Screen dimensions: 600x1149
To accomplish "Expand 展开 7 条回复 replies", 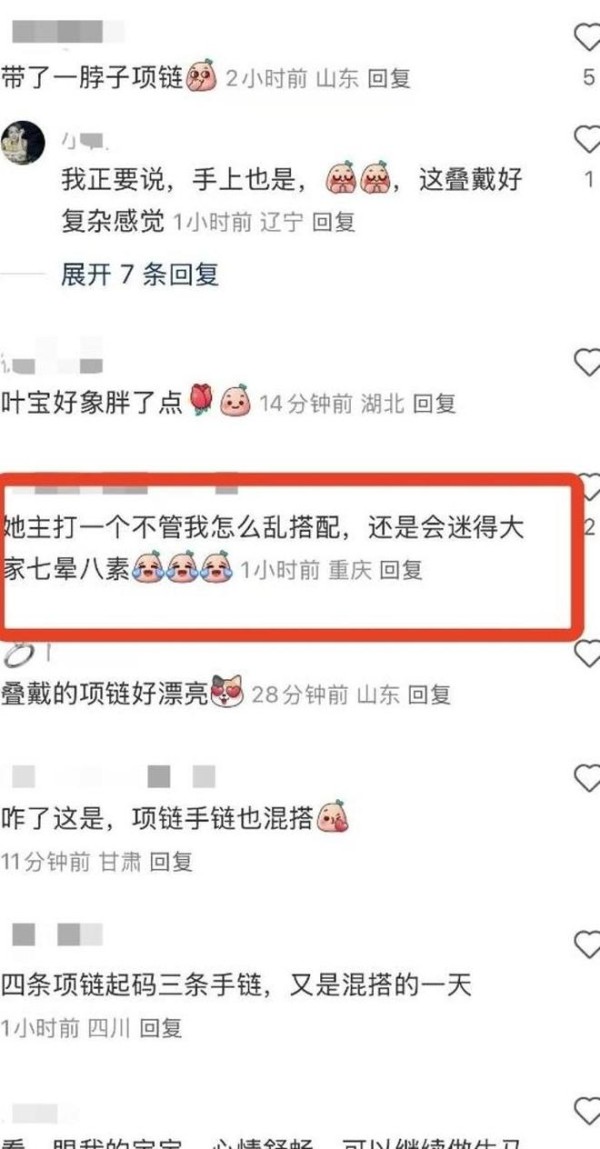I will coord(139,275).
